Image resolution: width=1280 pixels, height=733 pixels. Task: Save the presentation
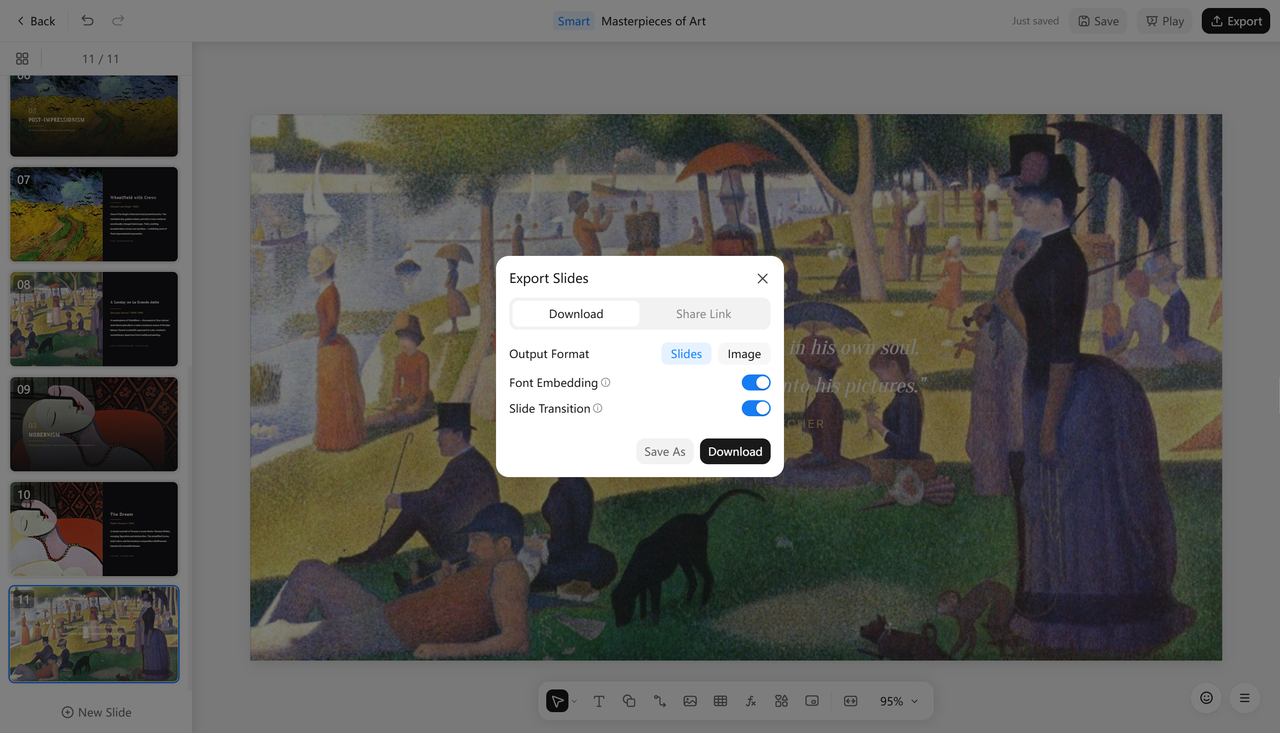click(x=1098, y=21)
